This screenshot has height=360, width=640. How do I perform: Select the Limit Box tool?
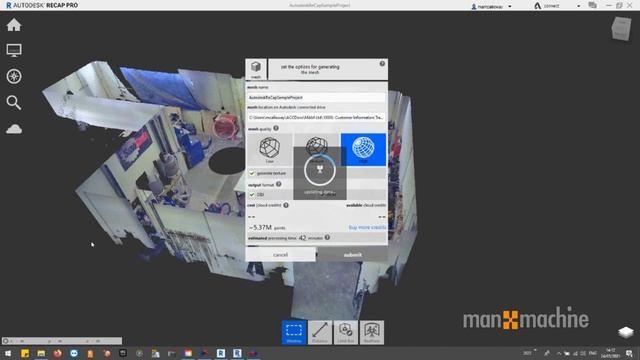point(346,332)
